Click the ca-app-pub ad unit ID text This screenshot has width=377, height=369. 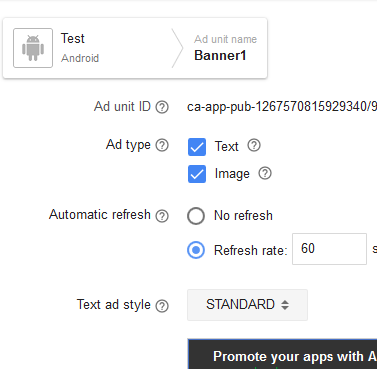[282, 107]
